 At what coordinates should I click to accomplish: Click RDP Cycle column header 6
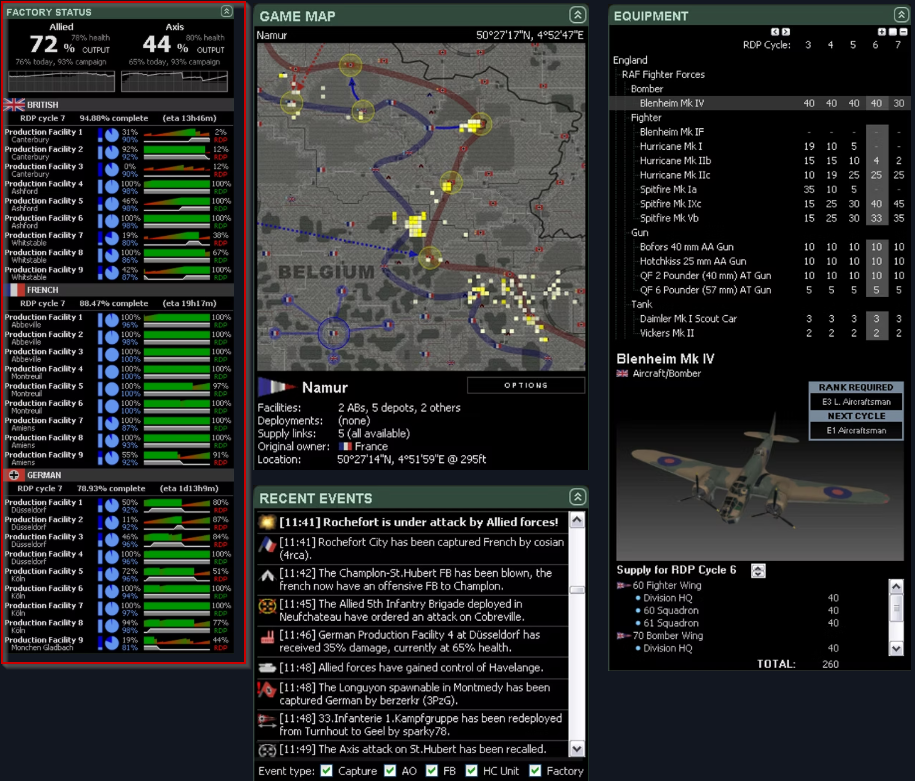click(x=875, y=45)
